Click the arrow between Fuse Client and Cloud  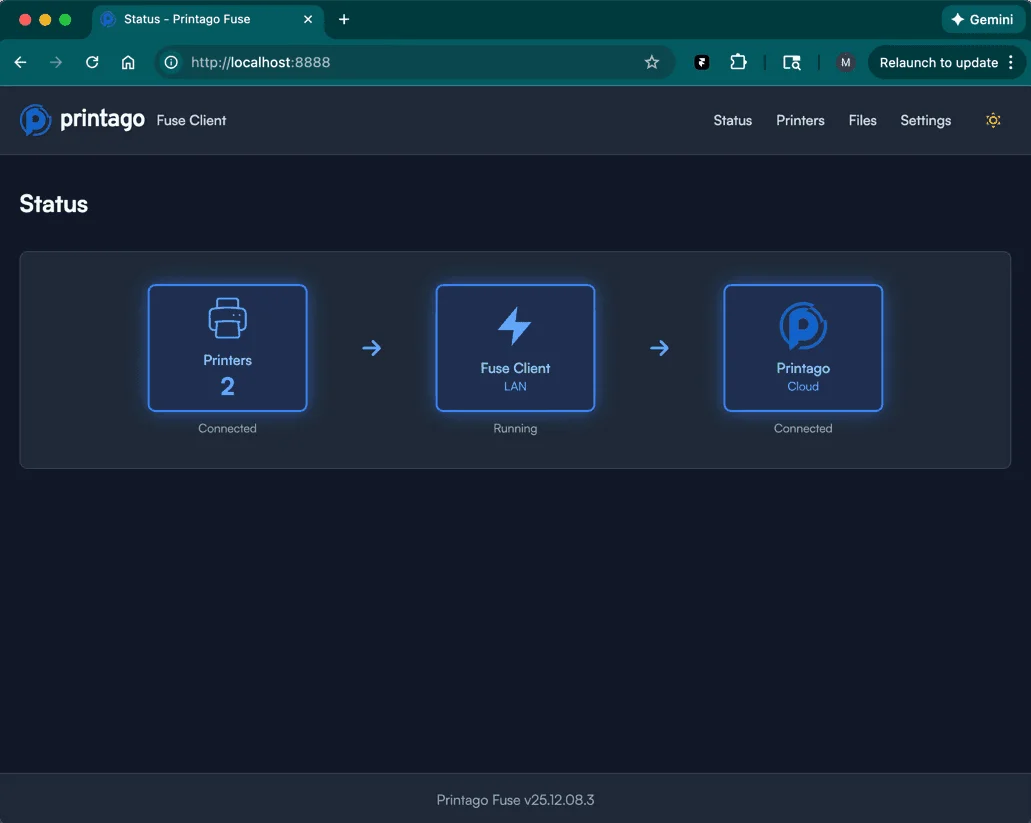coord(659,348)
